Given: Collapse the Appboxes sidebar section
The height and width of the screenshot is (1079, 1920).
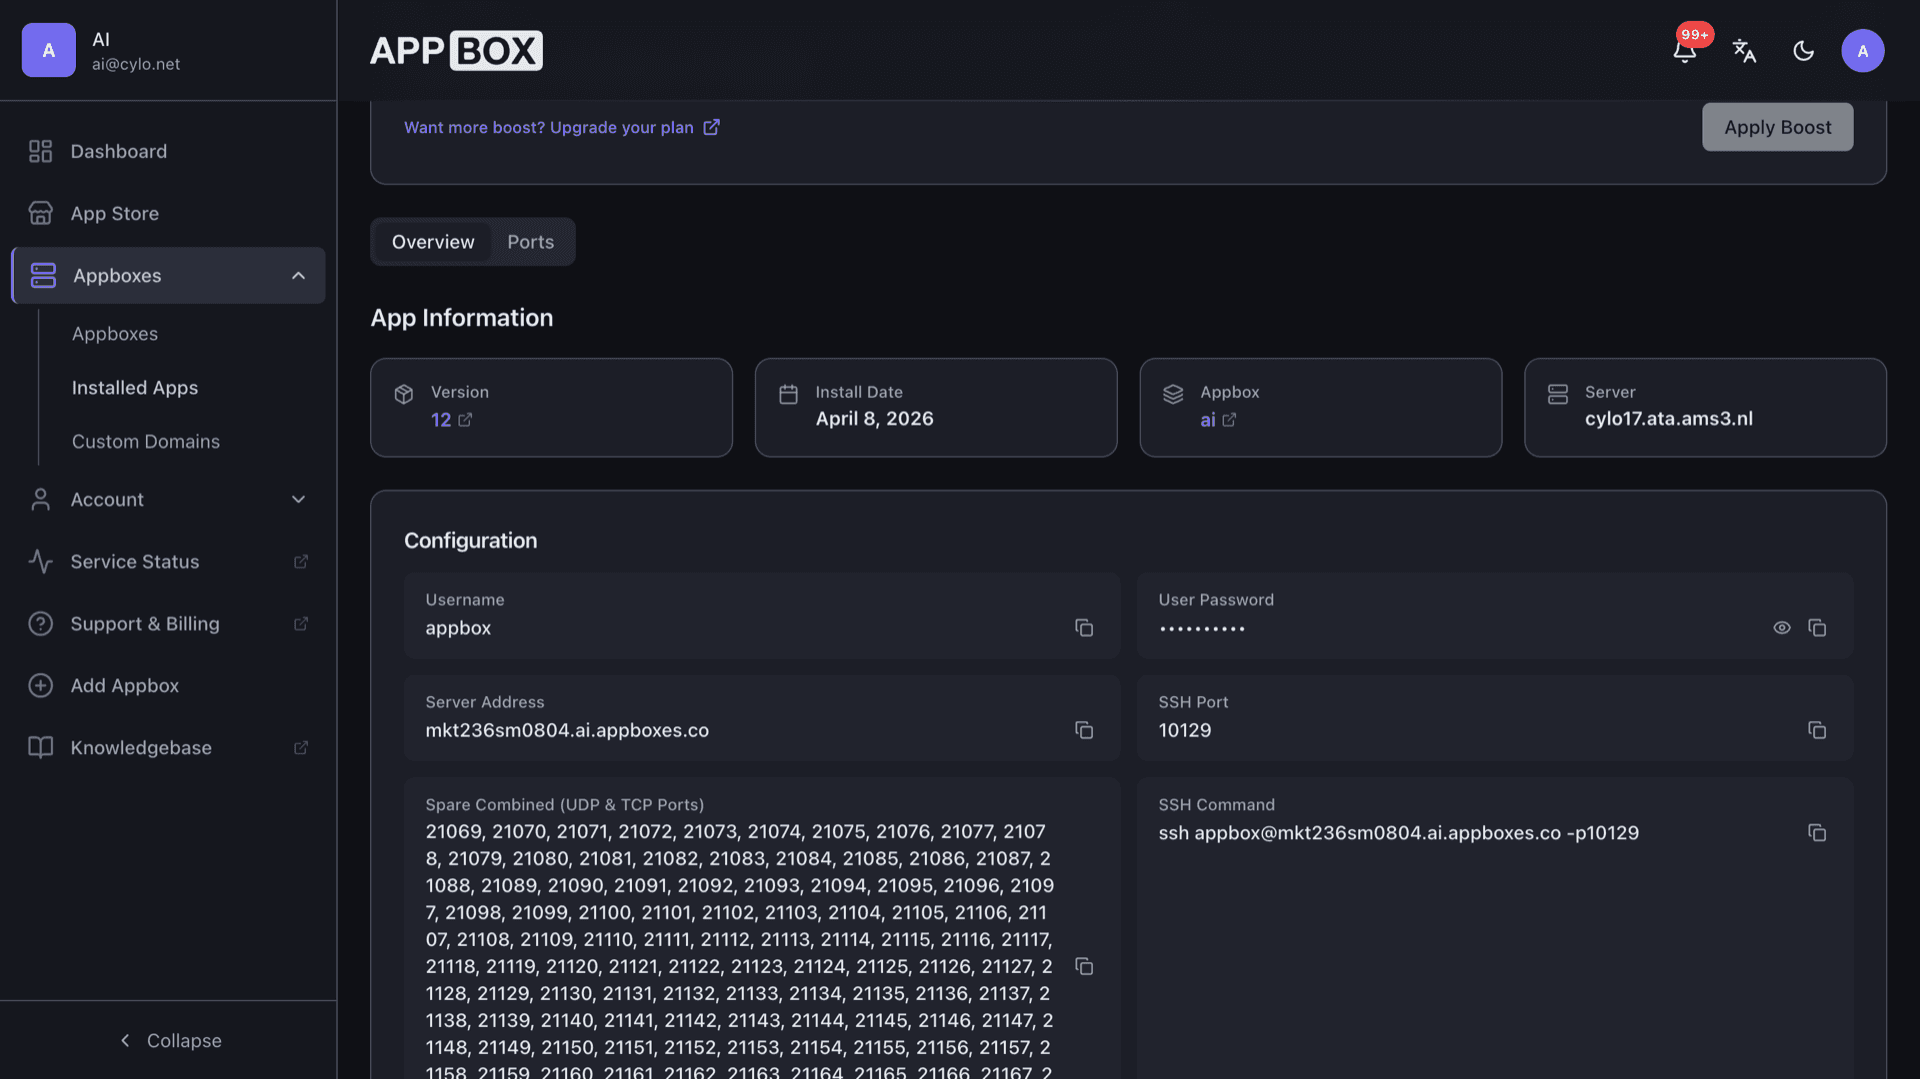Looking at the screenshot, I should pos(298,275).
